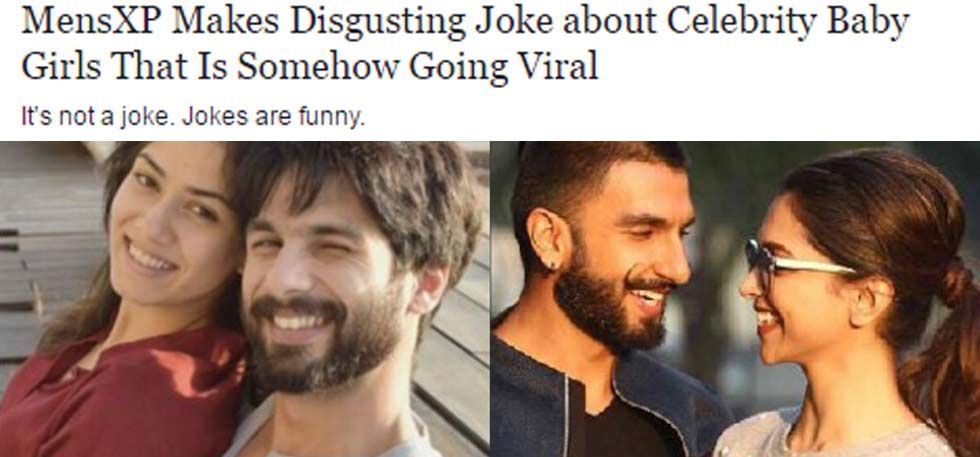
Task: Click the word 'Disgusting' in the title
Action: (x=378, y=24)
